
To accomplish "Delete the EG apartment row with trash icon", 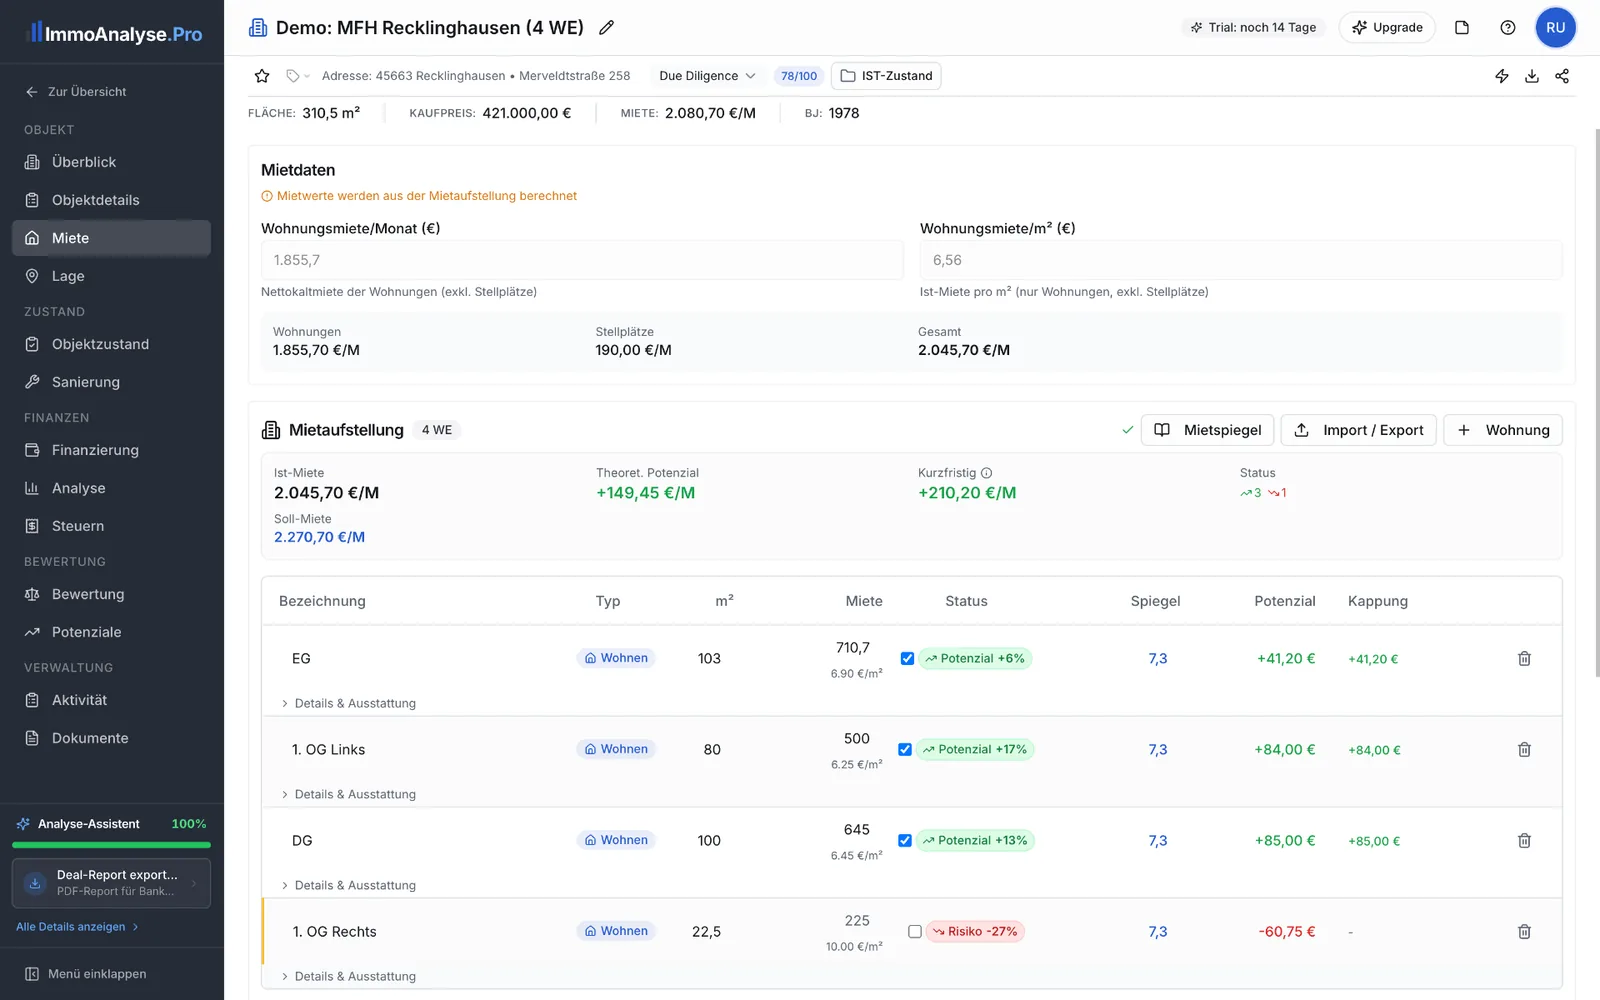I will (x=1524, y=659).
